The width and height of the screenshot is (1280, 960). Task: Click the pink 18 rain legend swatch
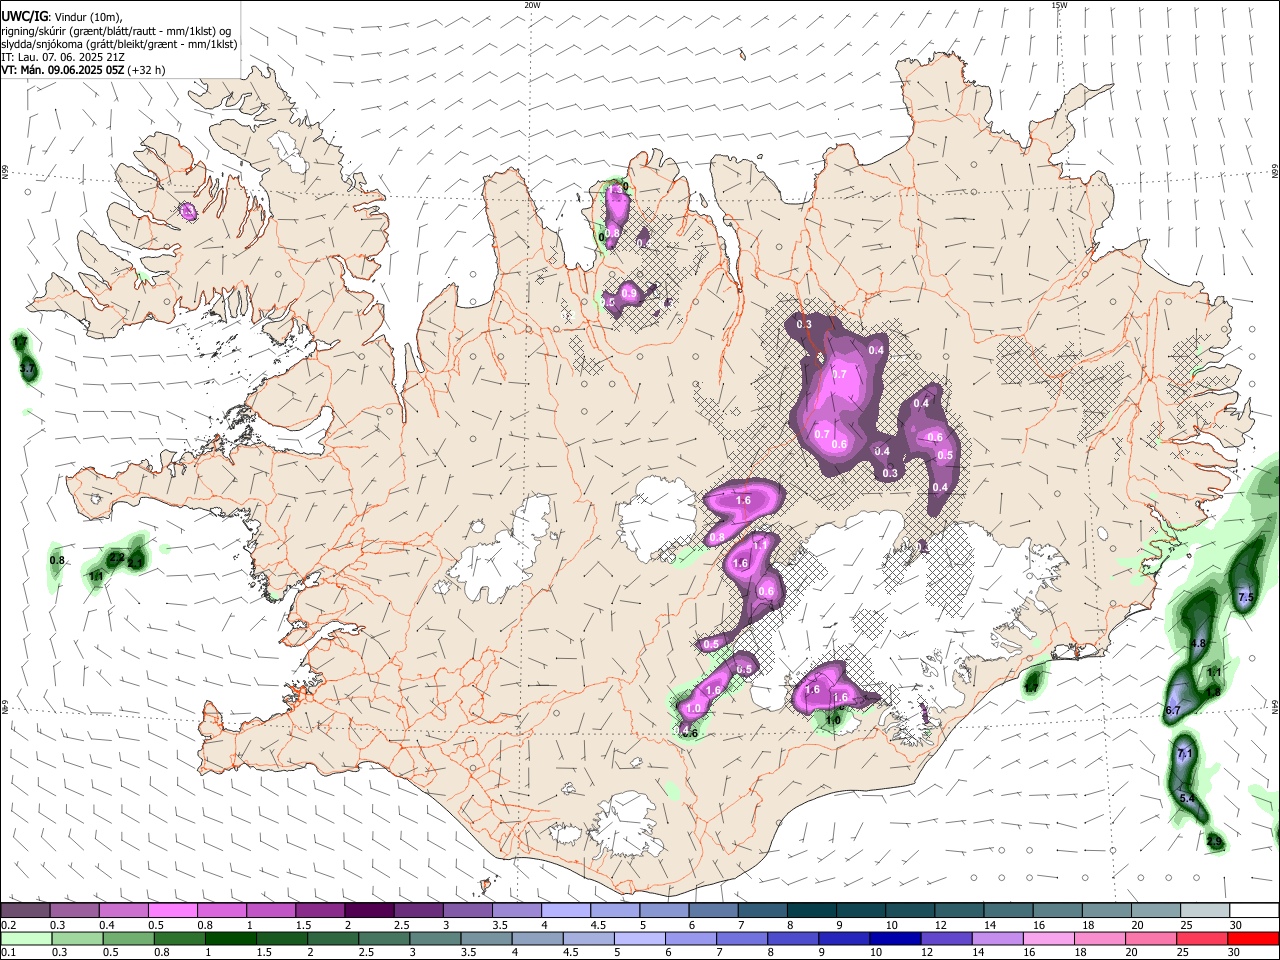click(1100, 938)
